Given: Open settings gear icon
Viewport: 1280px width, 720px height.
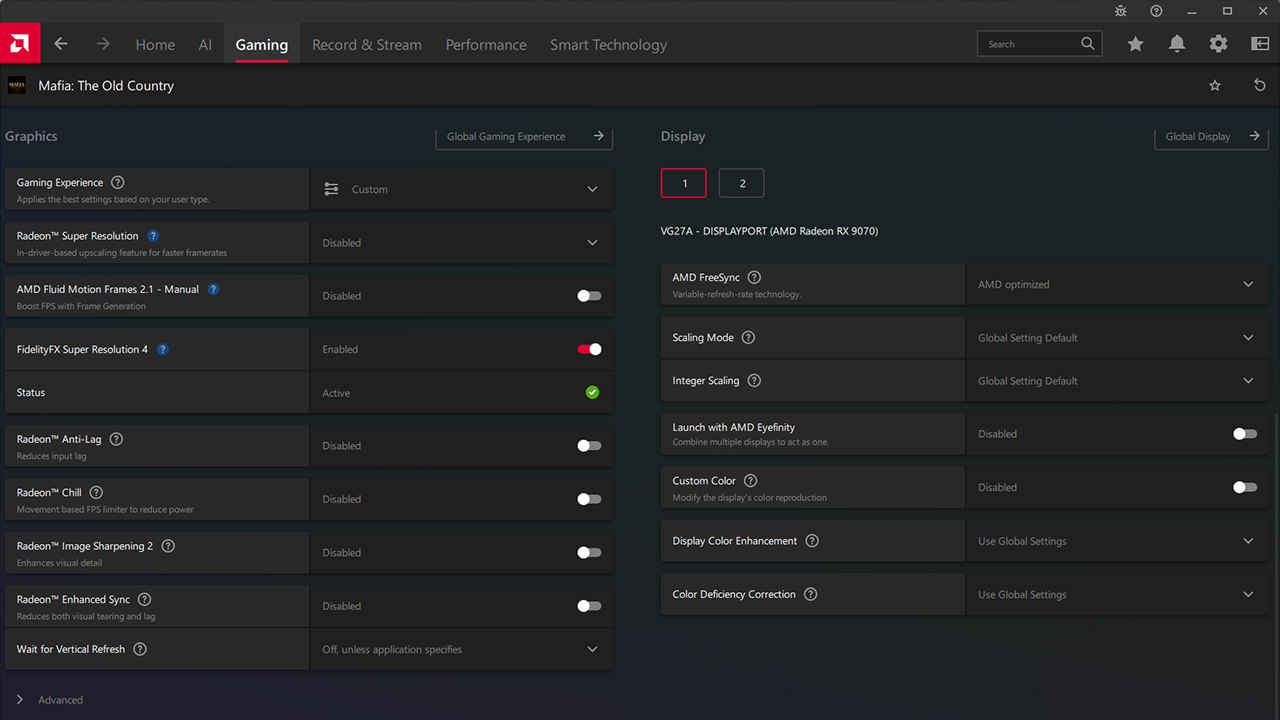Looking at the screenshot, I should [1218, 44].
